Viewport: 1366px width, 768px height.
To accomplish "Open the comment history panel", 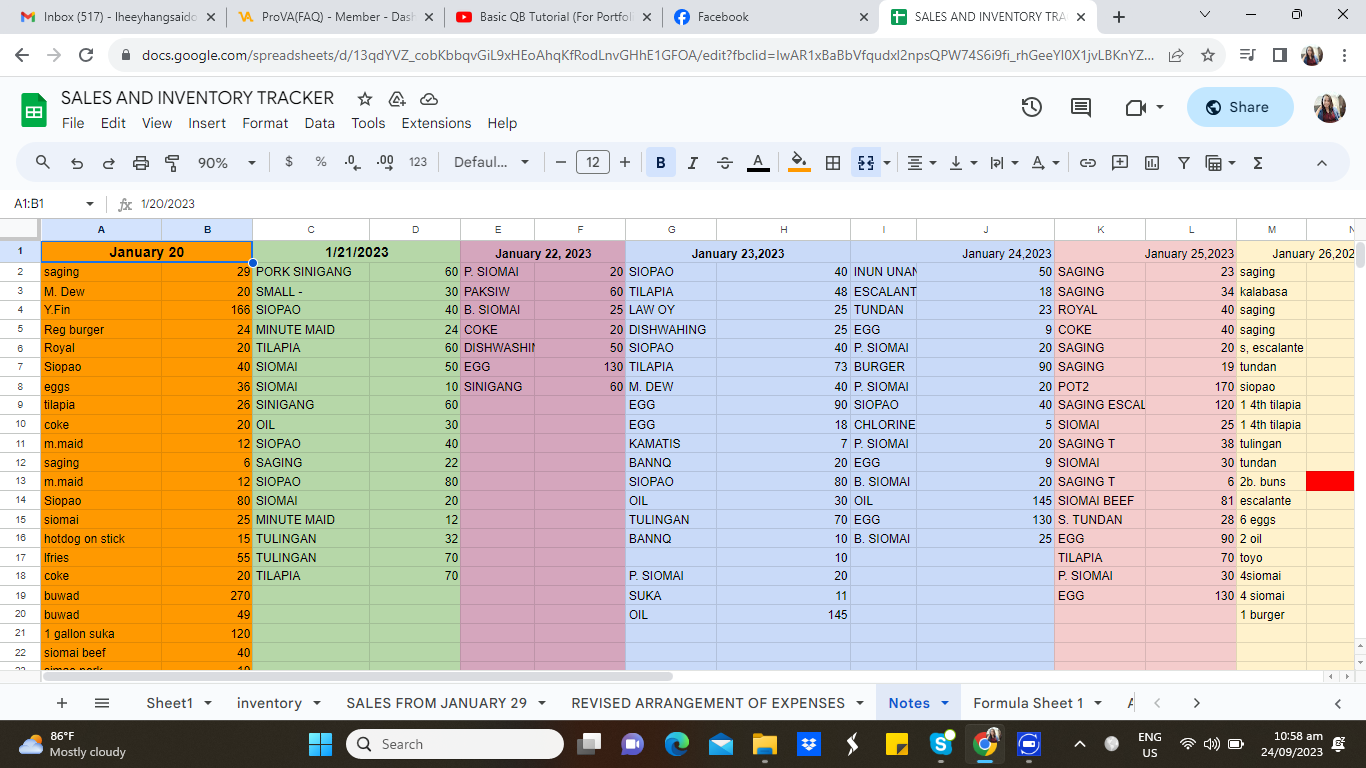I will (1081, 107).
